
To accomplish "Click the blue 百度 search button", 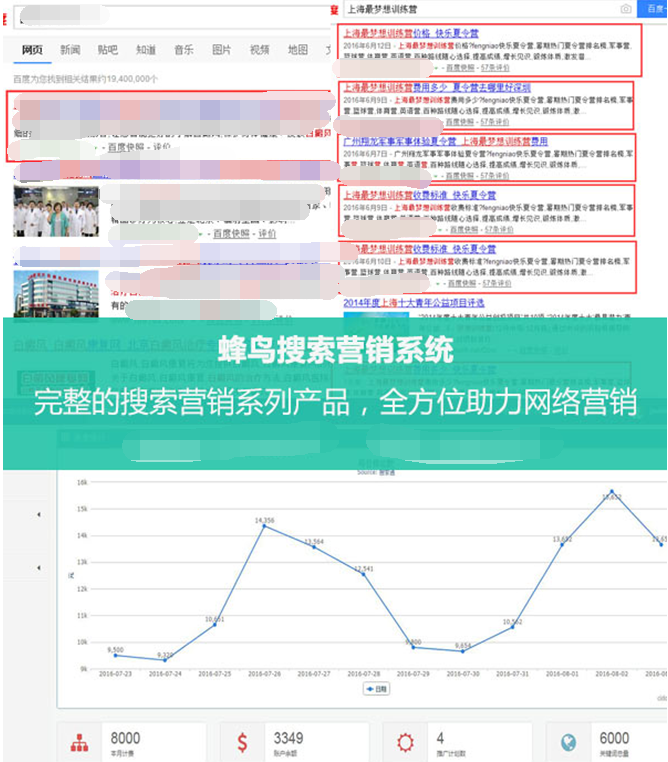I will (652, 9).
